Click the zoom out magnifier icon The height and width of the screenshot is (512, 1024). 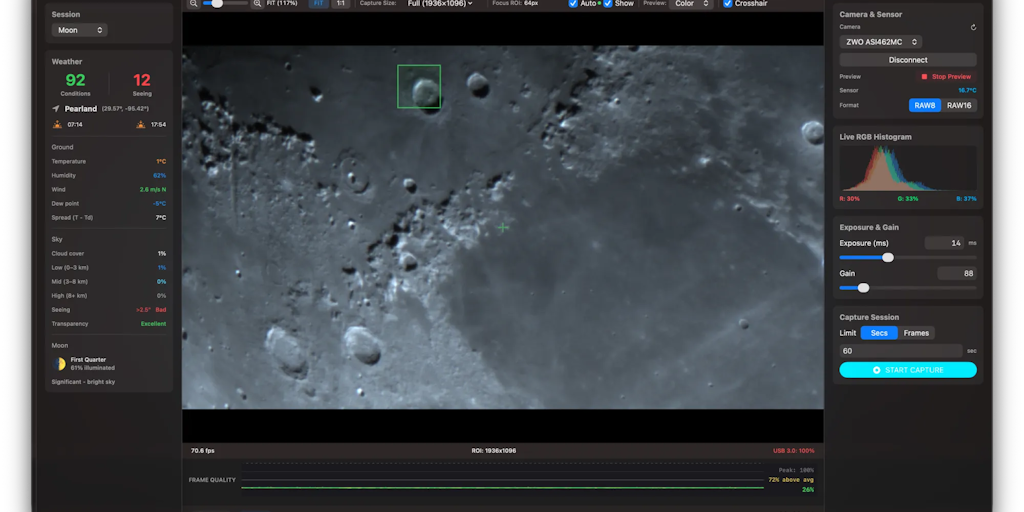coord(193,4)
